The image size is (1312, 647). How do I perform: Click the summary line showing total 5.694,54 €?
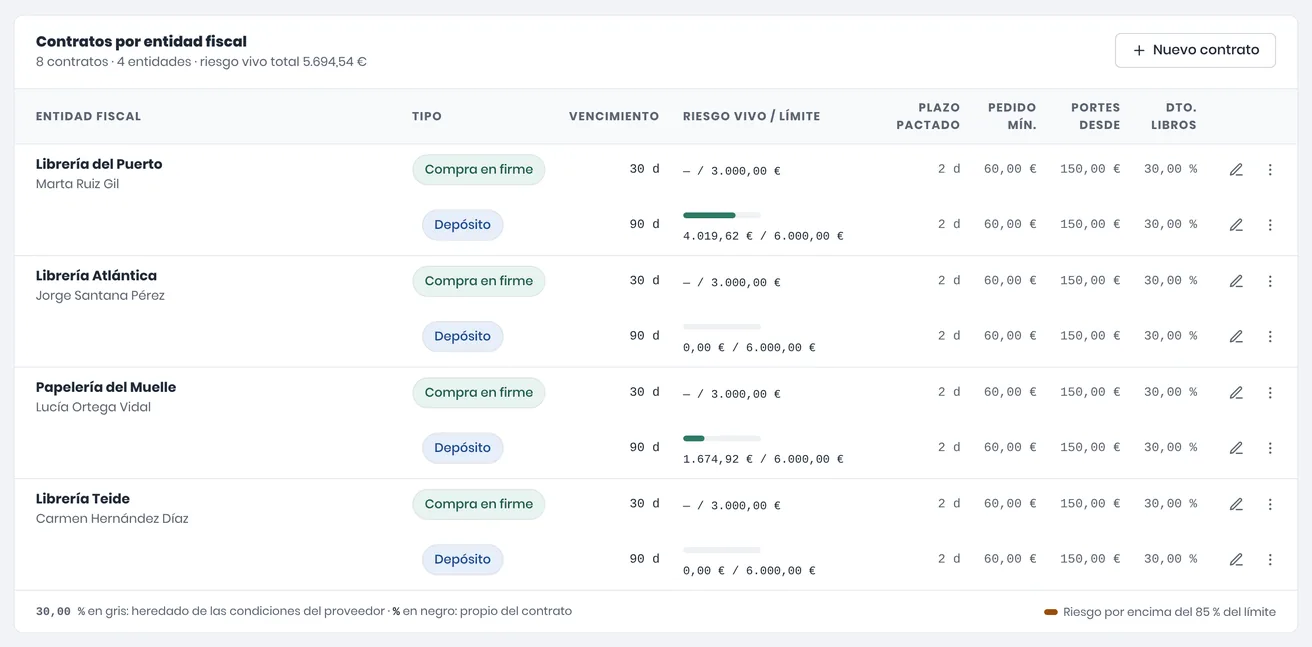click(201, 62)
